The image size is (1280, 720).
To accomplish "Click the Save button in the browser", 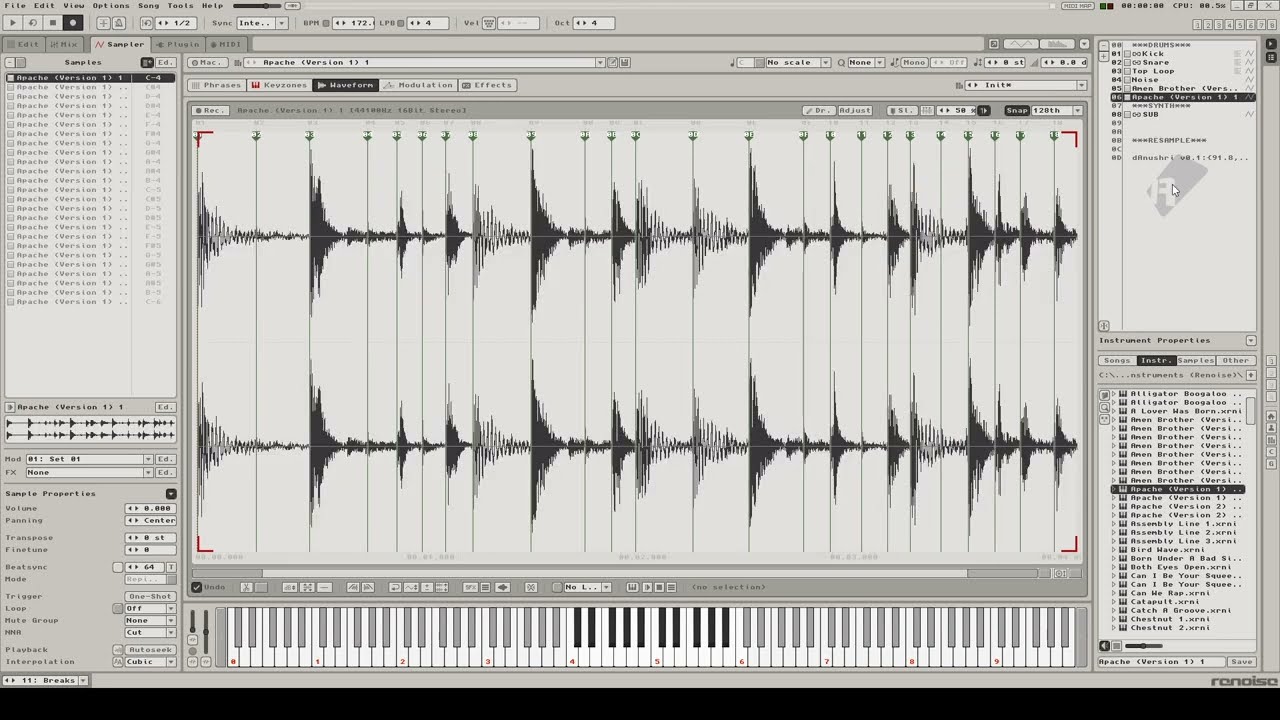I will point(1242,662).
